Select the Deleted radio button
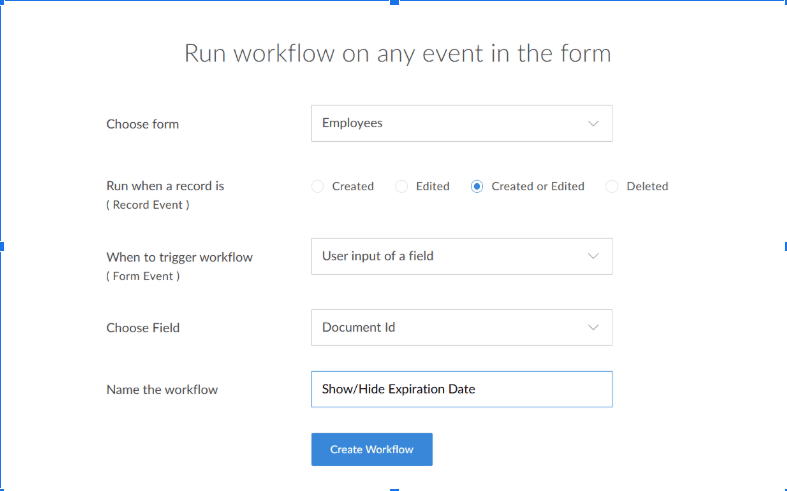 [612, 186]
